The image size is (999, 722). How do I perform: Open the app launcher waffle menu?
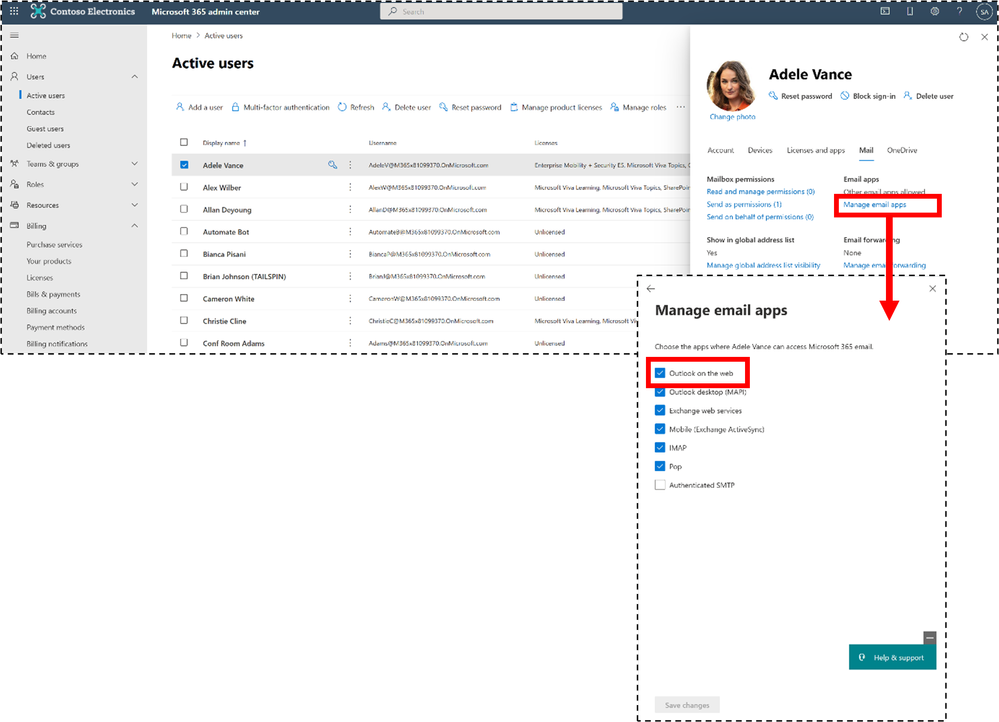click(14, 11)
